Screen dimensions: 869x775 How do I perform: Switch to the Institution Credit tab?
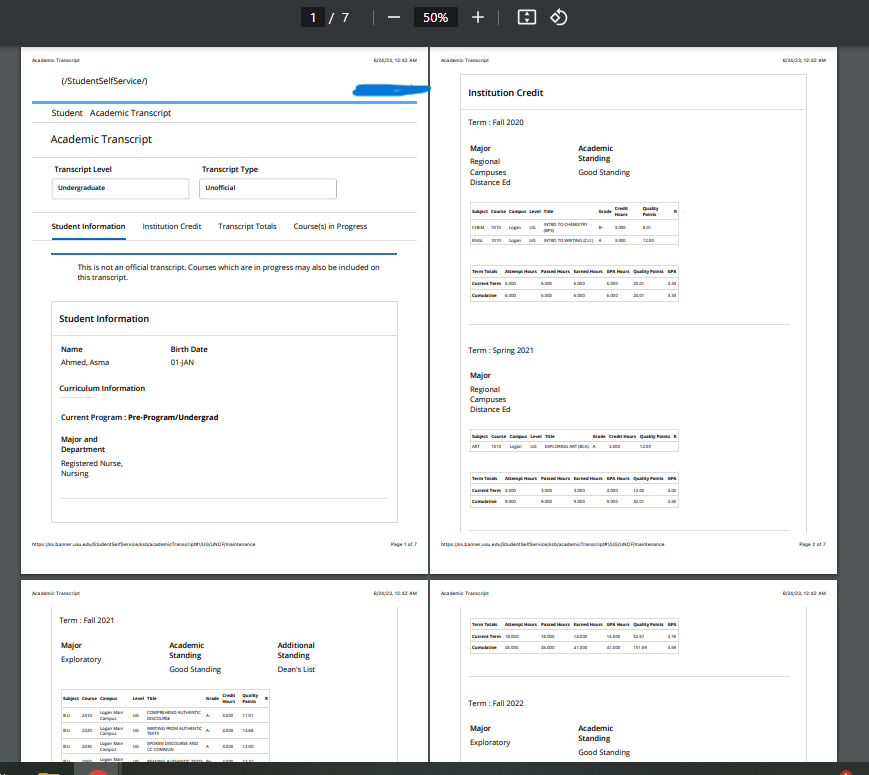pos(172,227)
